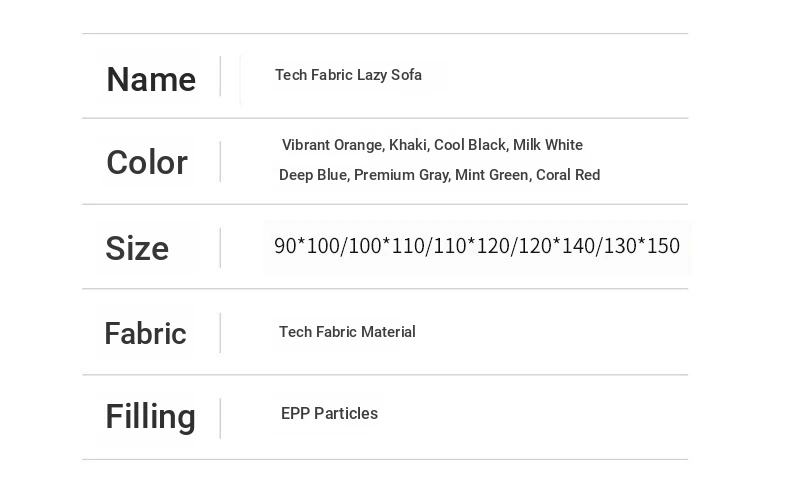The width and height of the screenshot is (790, 504).
Task: Select the "Tech Fabric Lazy Sofa" text
Action: 348,75
